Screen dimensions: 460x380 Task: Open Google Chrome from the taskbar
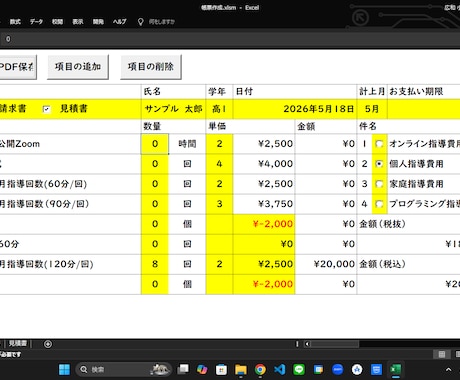coord(260,369)
